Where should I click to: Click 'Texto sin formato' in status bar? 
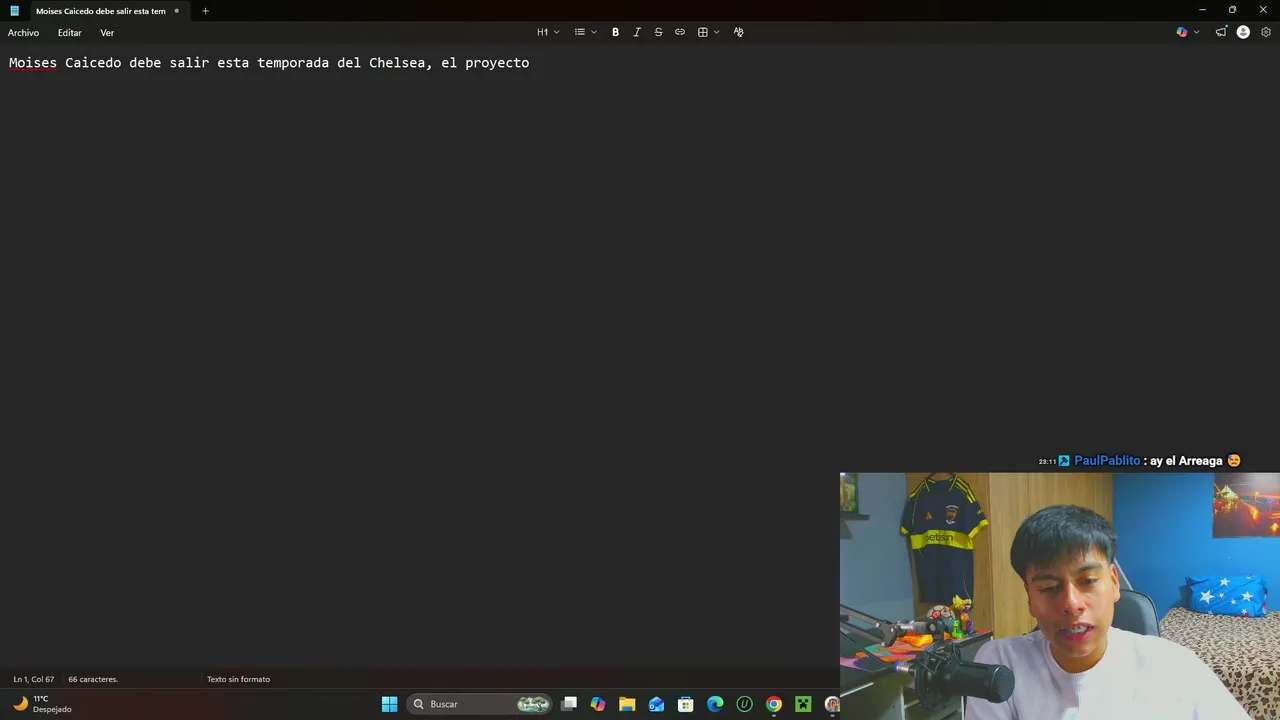(x=238, y=679)
